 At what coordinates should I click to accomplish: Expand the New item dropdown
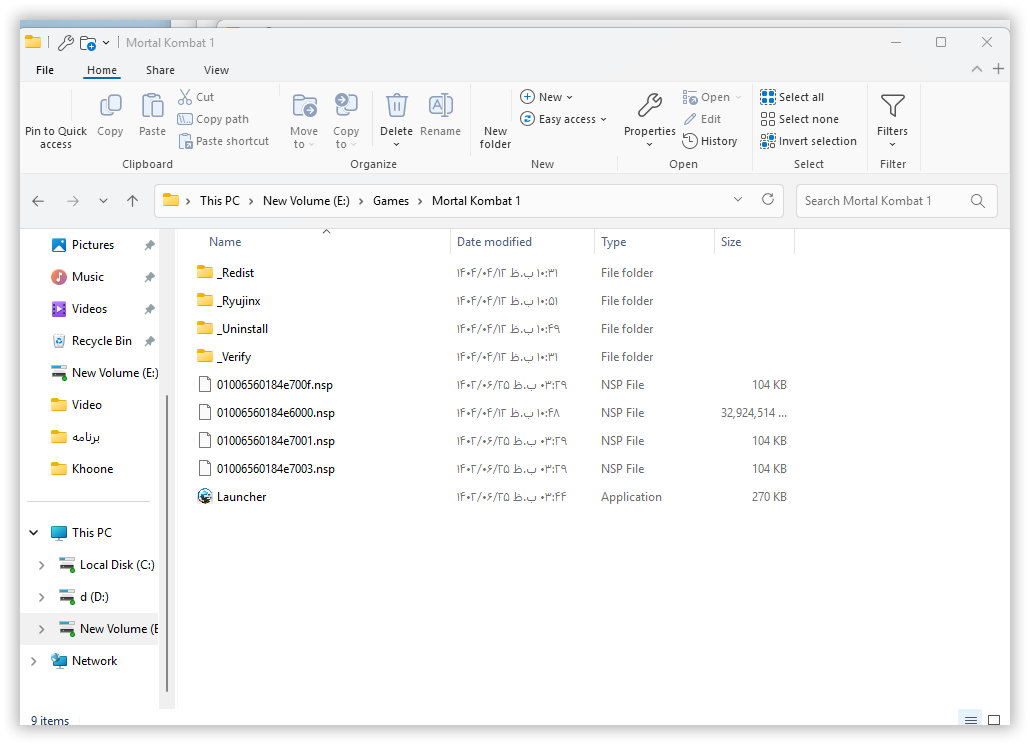pyautogui.click(x=570, y=97)
